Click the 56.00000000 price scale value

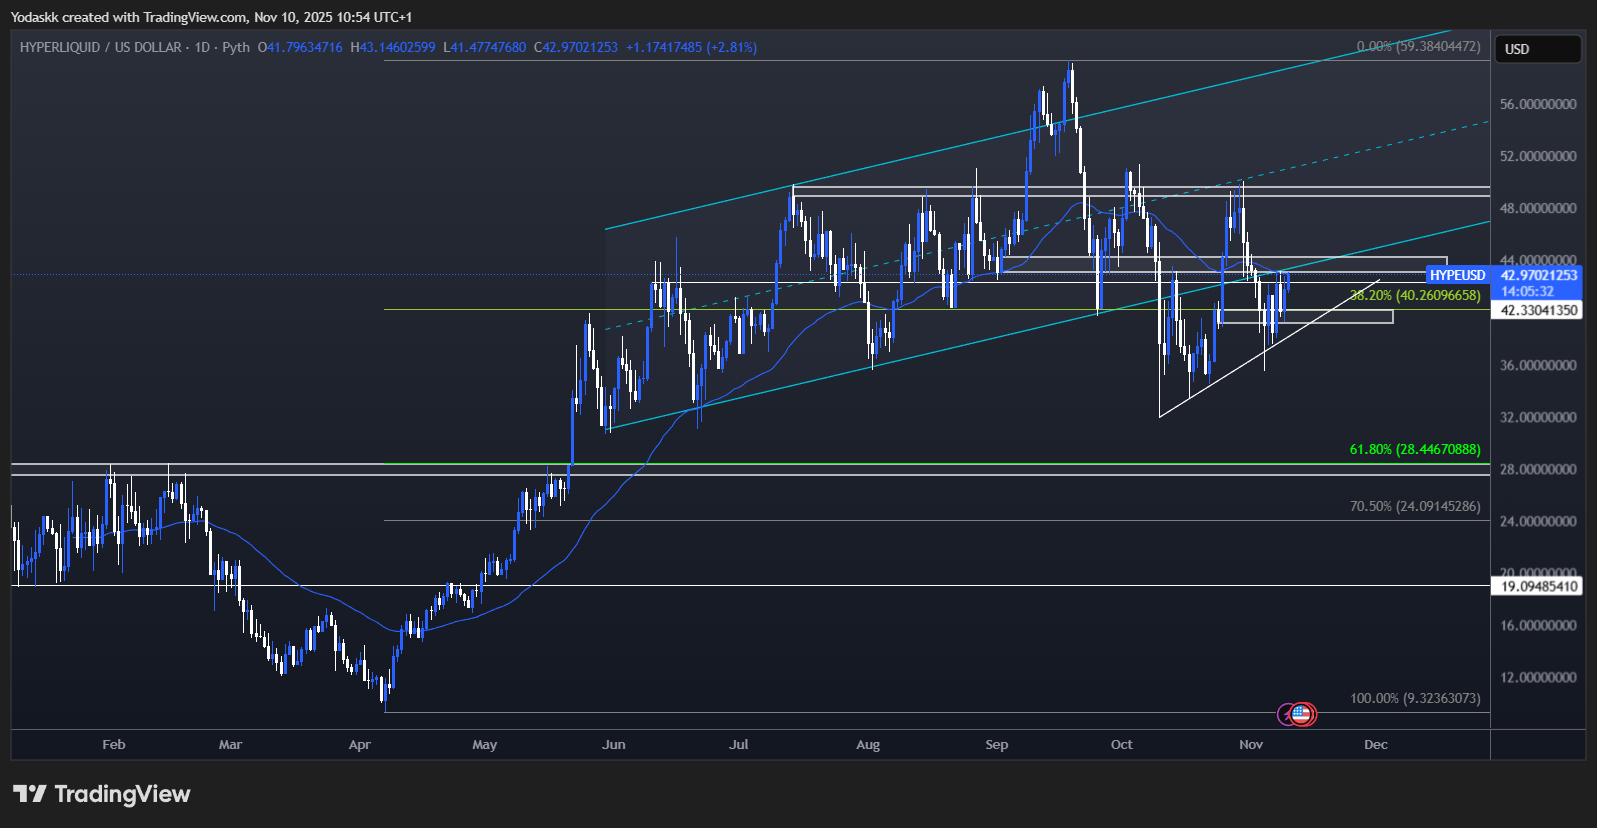click(x=1538, y=104)
